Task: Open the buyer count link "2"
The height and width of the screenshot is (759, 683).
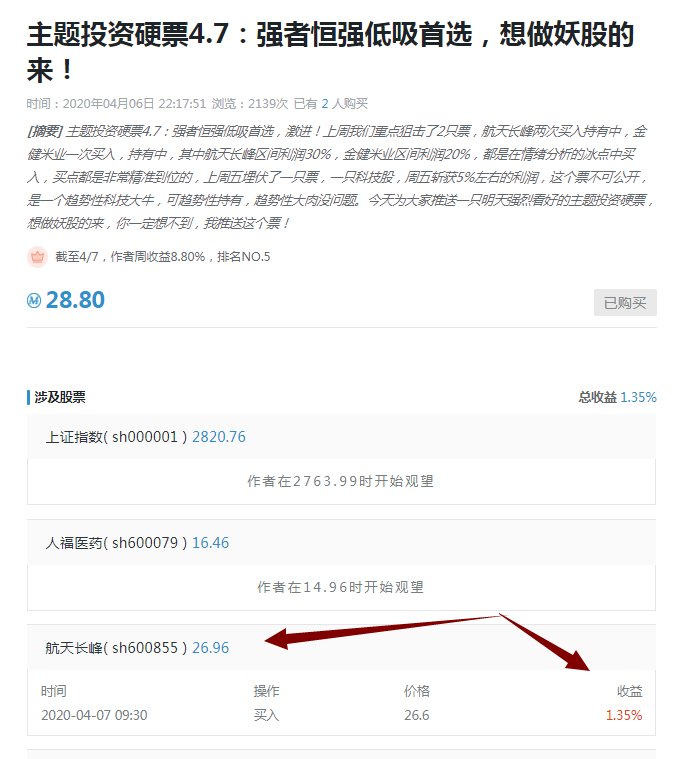Action: tap(325, 104)
